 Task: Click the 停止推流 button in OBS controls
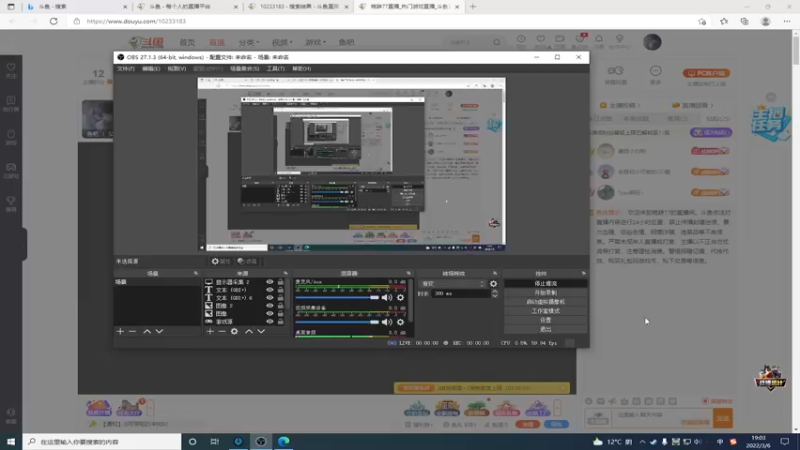pyautogui.click(x=545, y=284)
